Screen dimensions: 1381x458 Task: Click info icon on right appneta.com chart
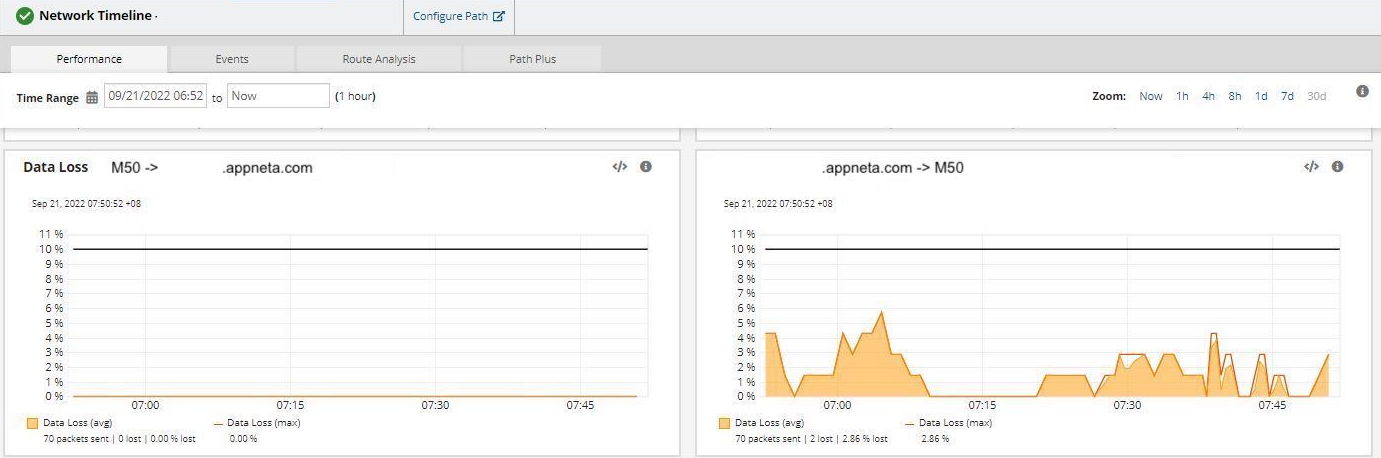coord(1337,167)
